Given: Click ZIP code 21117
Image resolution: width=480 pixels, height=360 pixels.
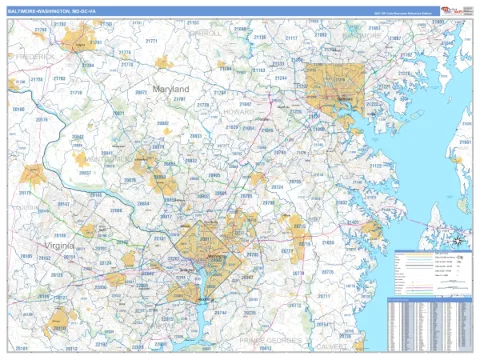Looking at the screenshot, I should 291,38.
